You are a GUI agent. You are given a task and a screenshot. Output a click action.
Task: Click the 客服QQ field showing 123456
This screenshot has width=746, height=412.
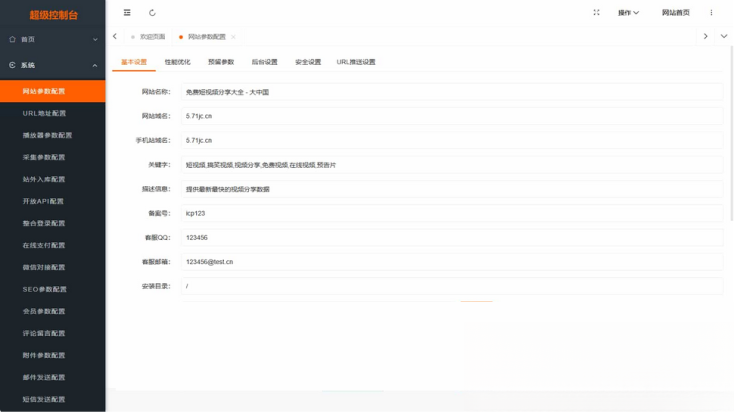click(x=452, y=238)
